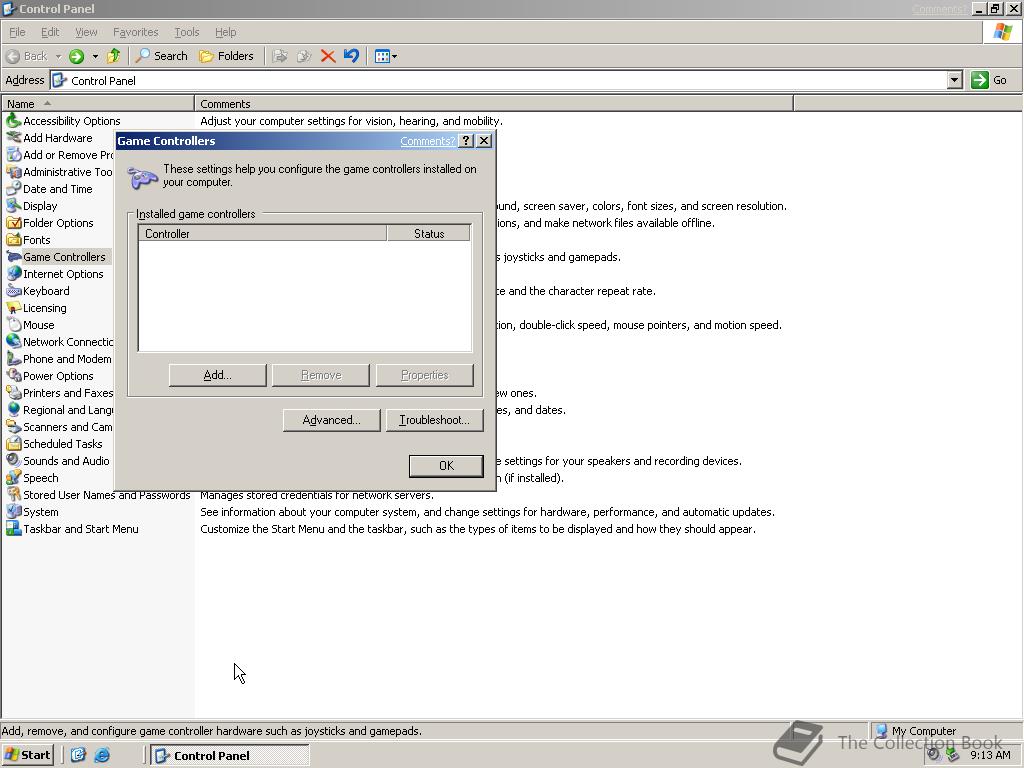
Task: Select the Date and Time icon
Action: [13, 189]
